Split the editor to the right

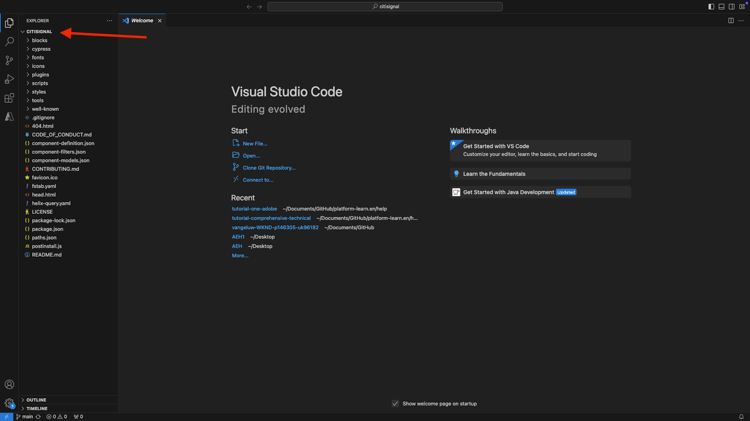coord(731,21)
